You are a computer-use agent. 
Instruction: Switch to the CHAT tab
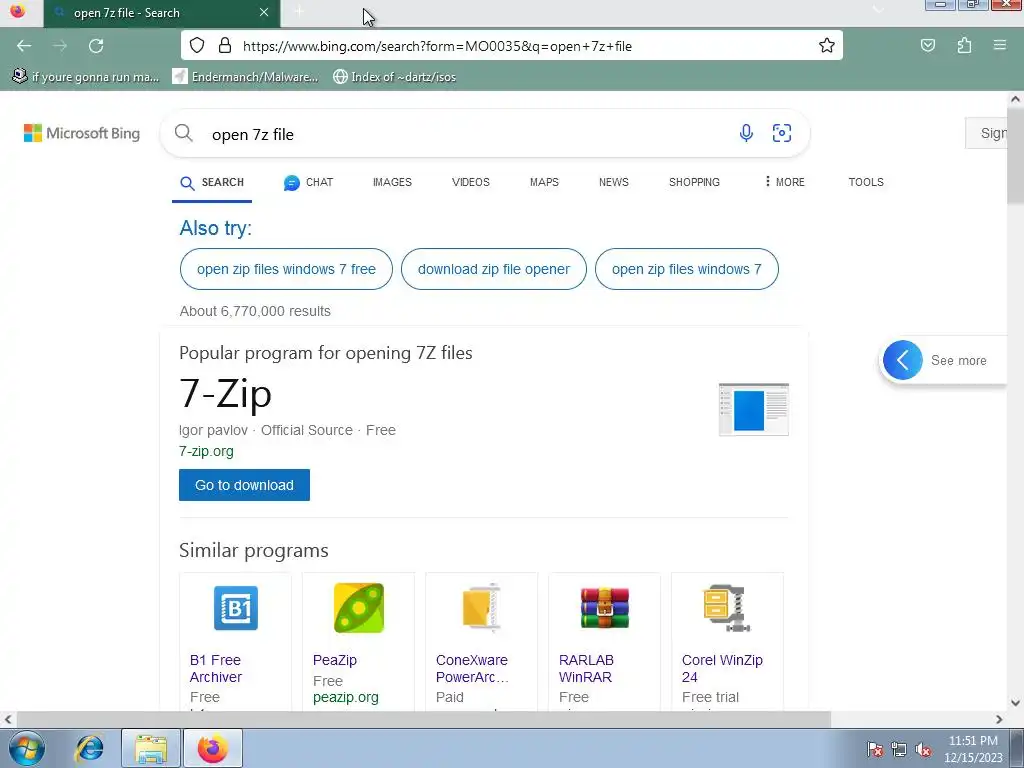[308, 182]
